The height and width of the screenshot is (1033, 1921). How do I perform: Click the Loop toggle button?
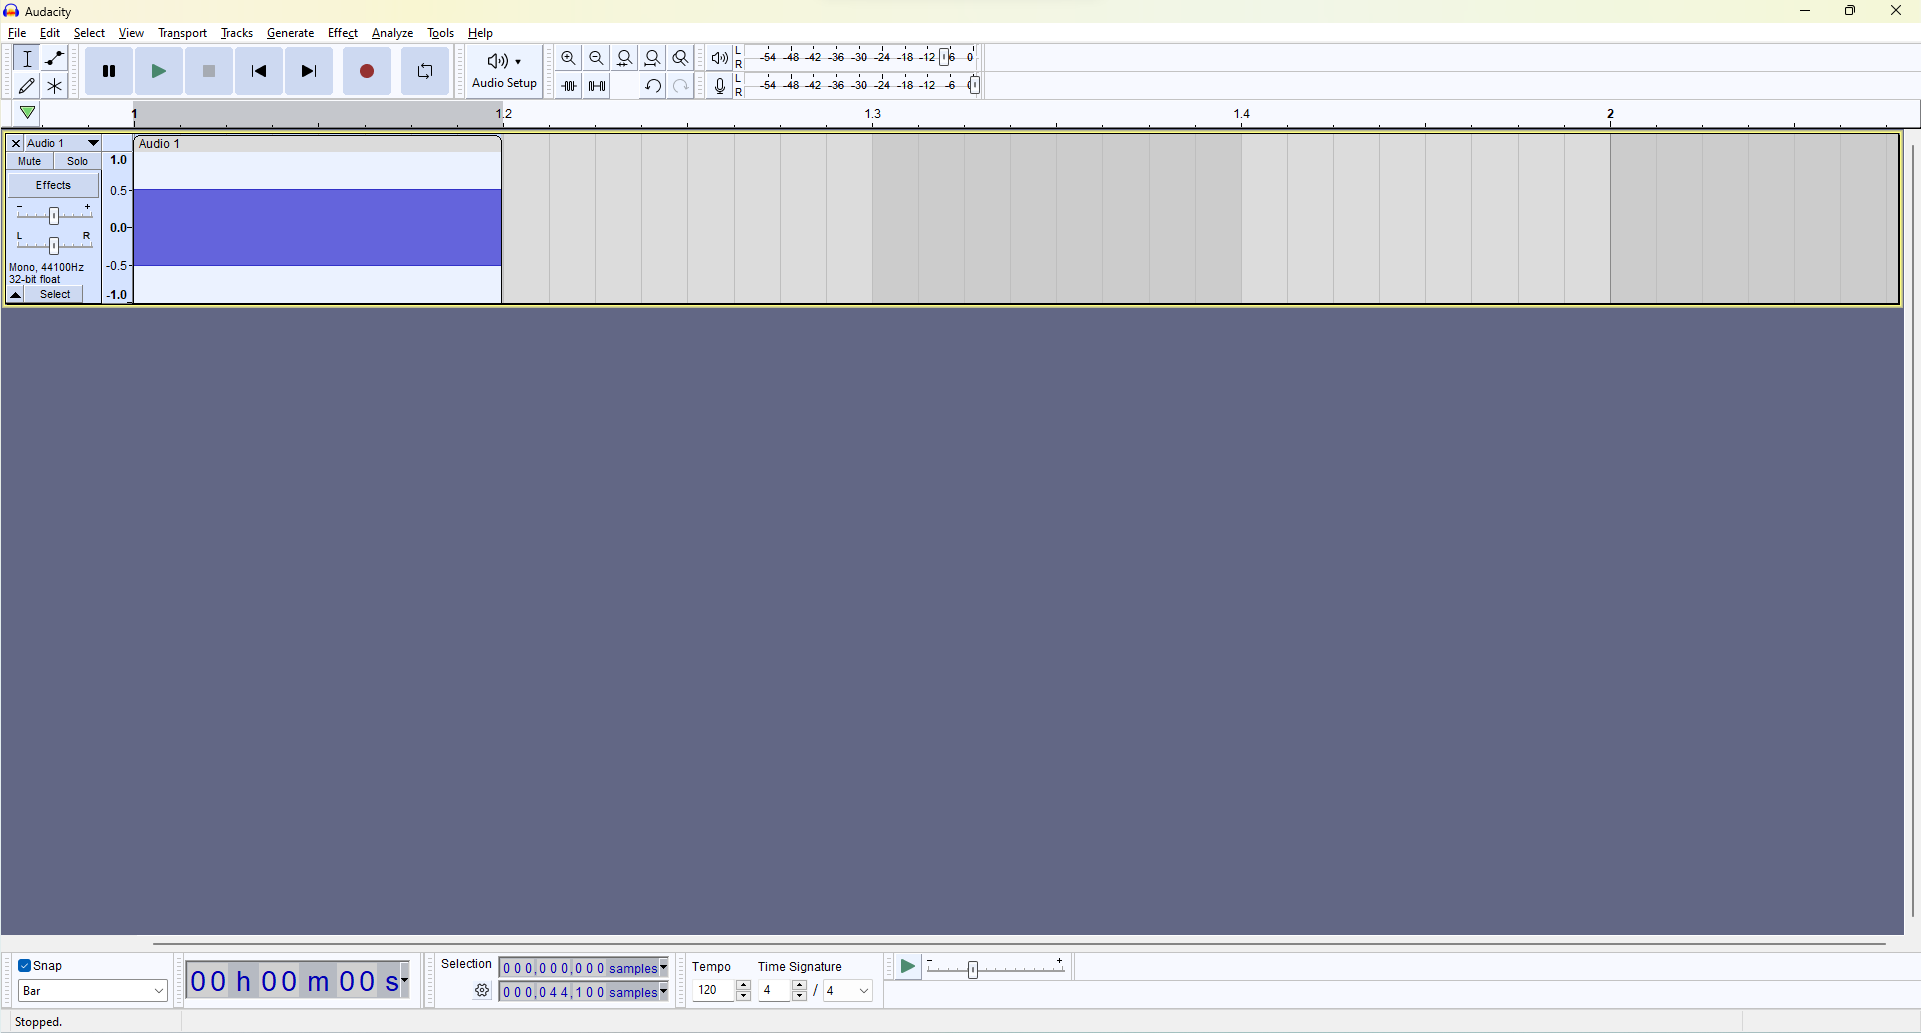[424, 70]
